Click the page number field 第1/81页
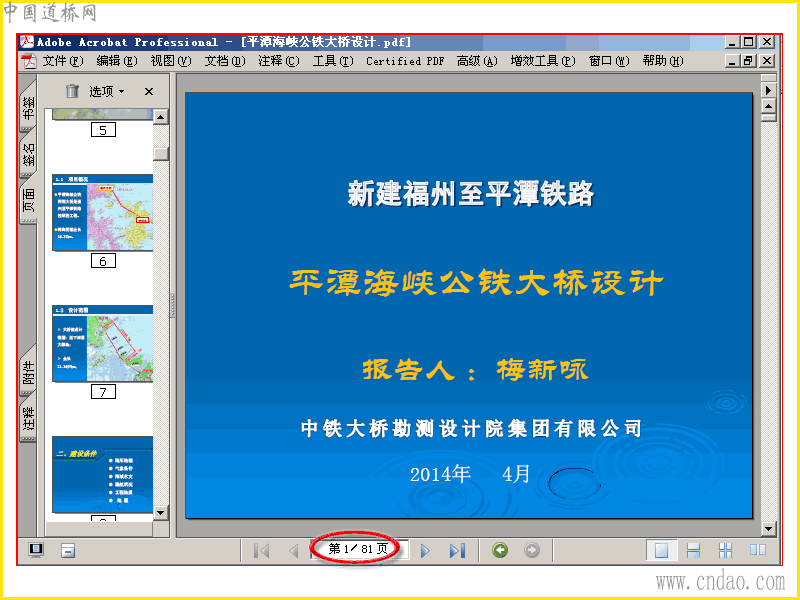Image resolution: width=800 pixels, height=600 pixels. 358,549
